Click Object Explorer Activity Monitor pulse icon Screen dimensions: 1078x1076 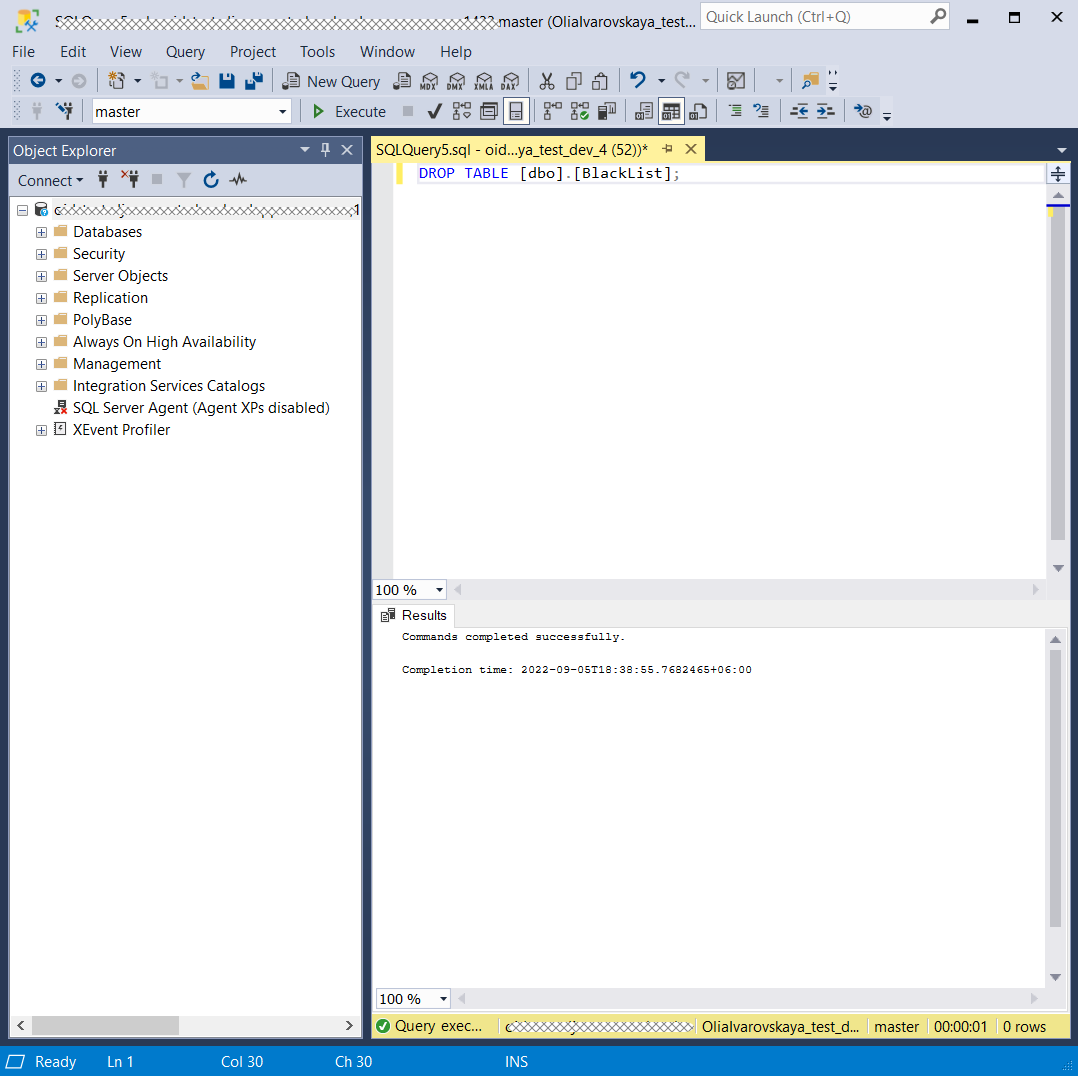click(x=238, y=180)
